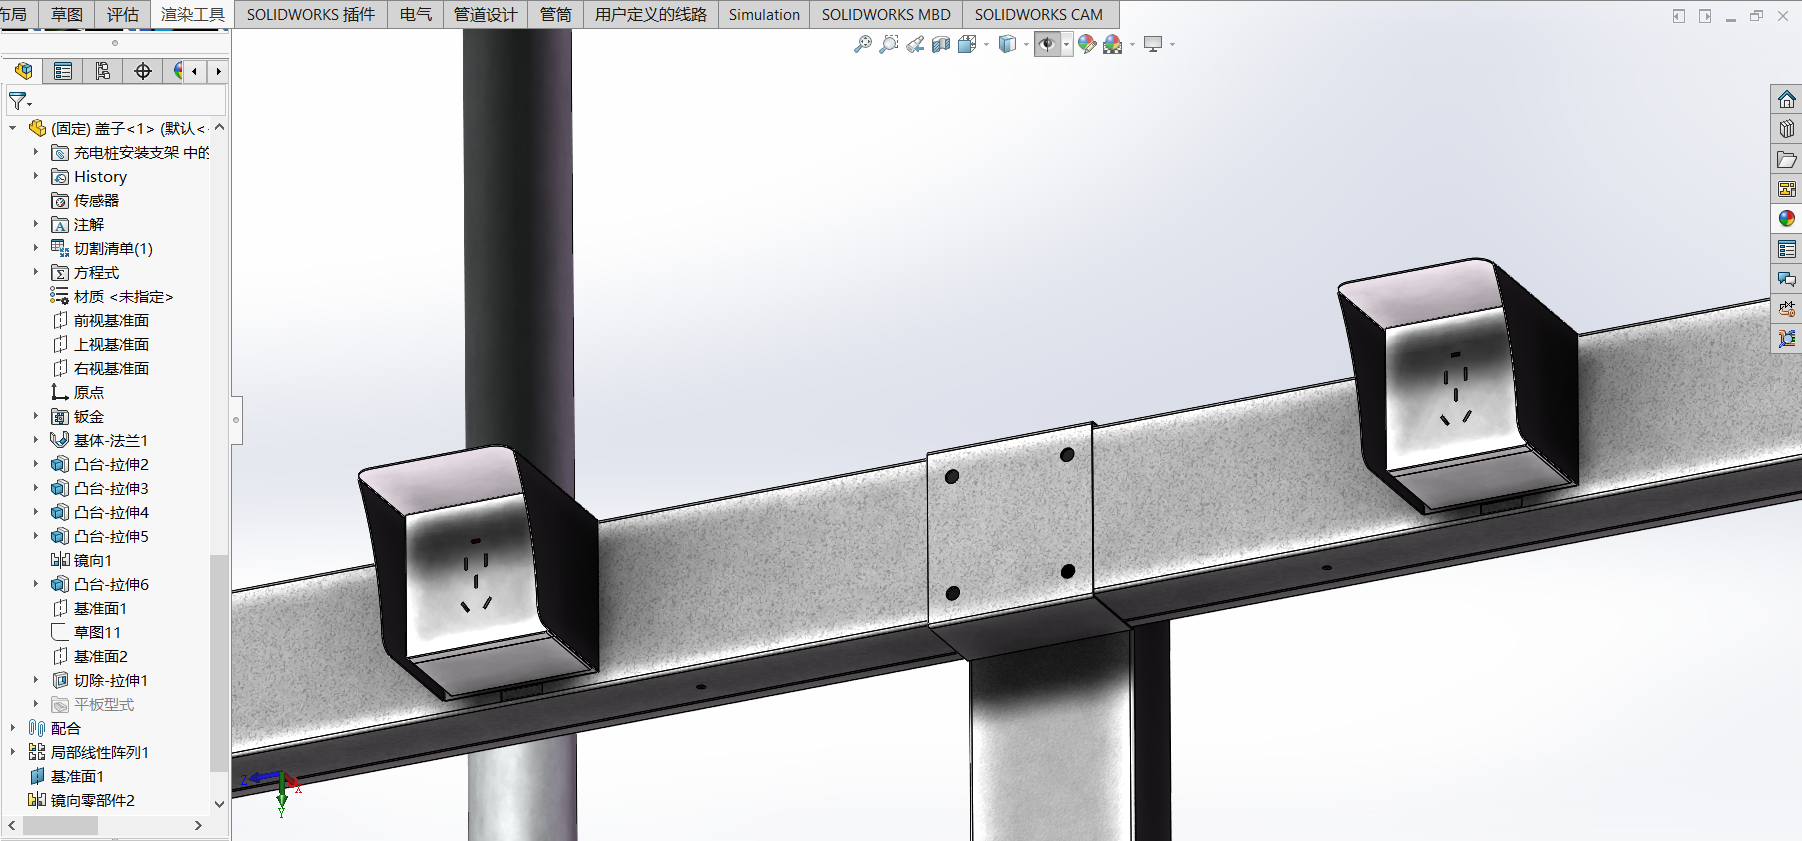
Task: Open the View Settings monitor icon
Action: pos(1153,44)
